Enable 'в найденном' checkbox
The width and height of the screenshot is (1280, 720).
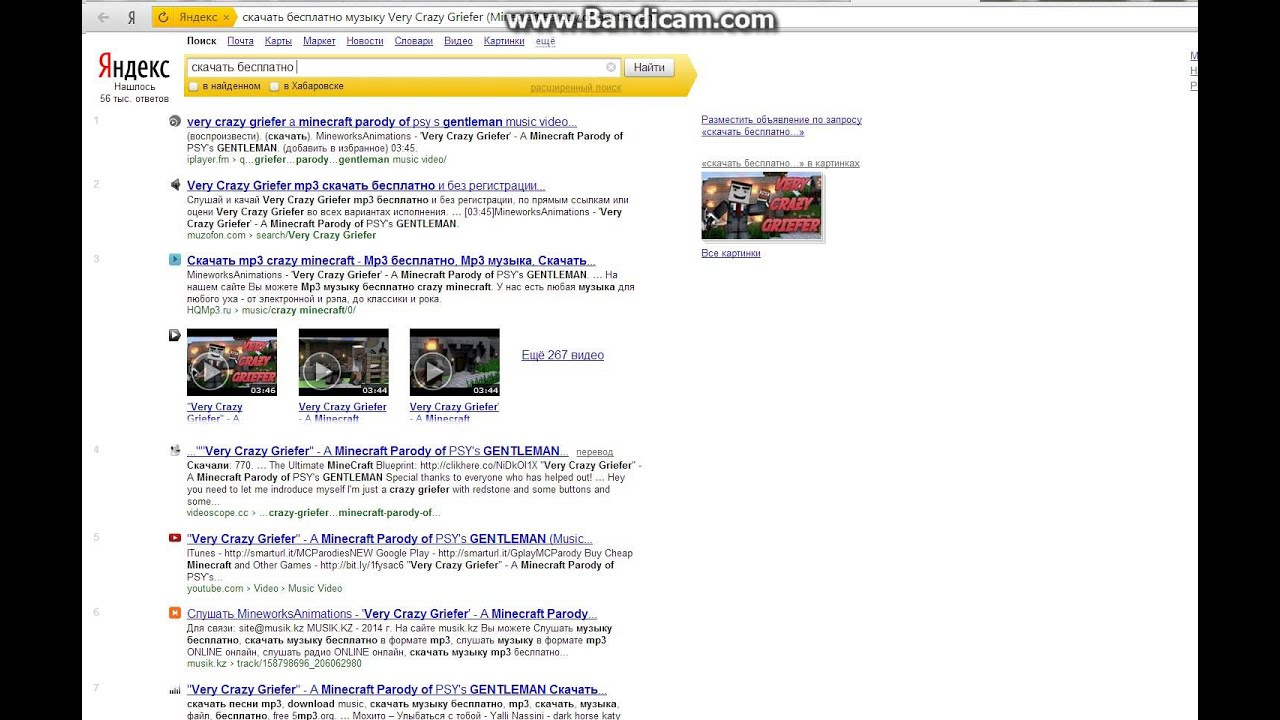194,86
